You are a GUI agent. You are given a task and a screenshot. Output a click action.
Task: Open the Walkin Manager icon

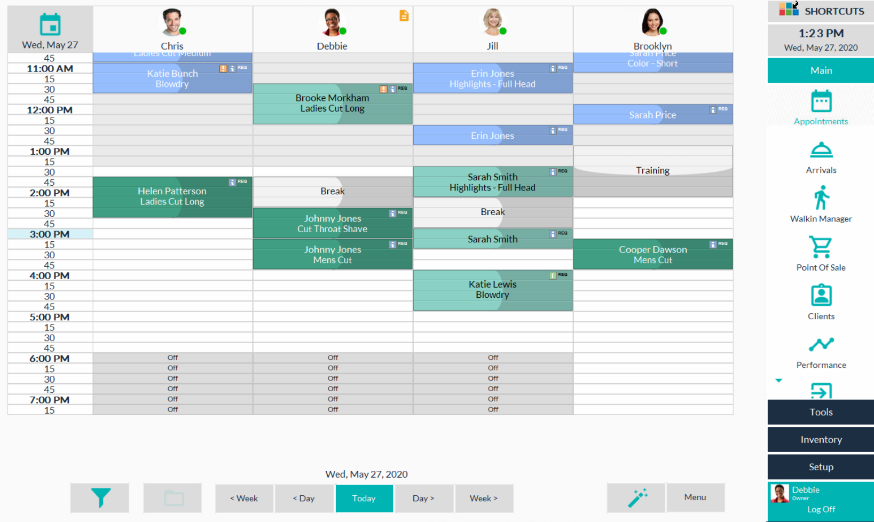(821, 198)
